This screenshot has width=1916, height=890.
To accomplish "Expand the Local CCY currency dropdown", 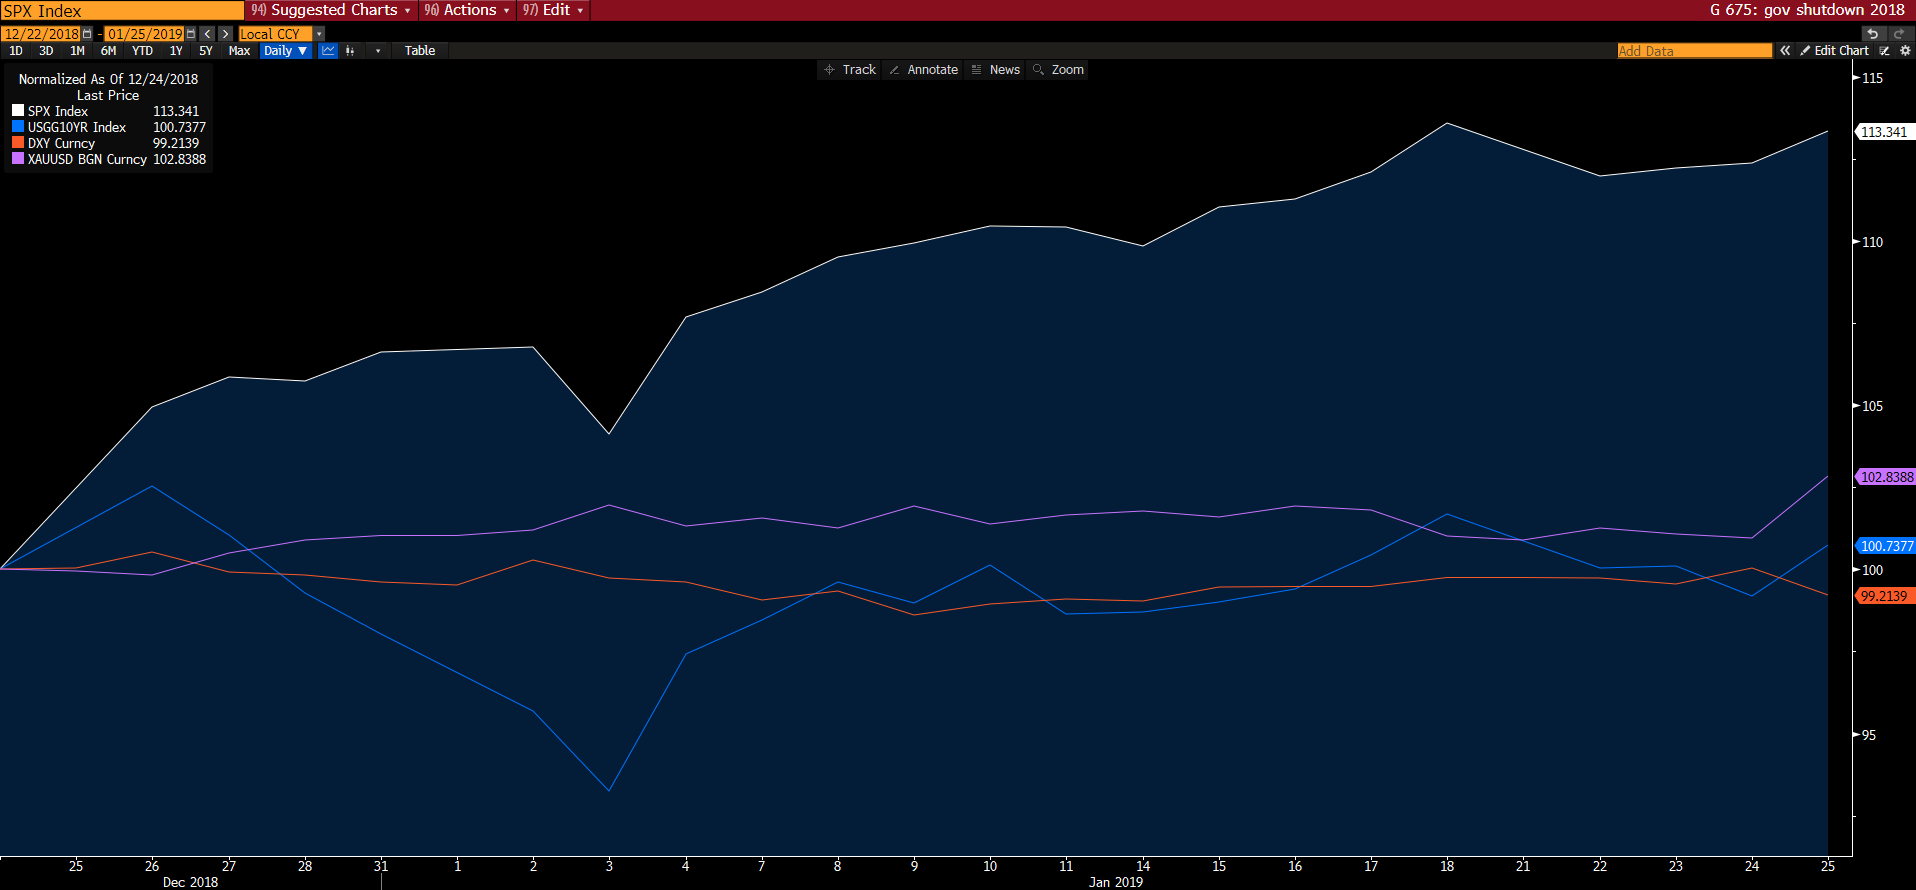I will coord(319,34).
